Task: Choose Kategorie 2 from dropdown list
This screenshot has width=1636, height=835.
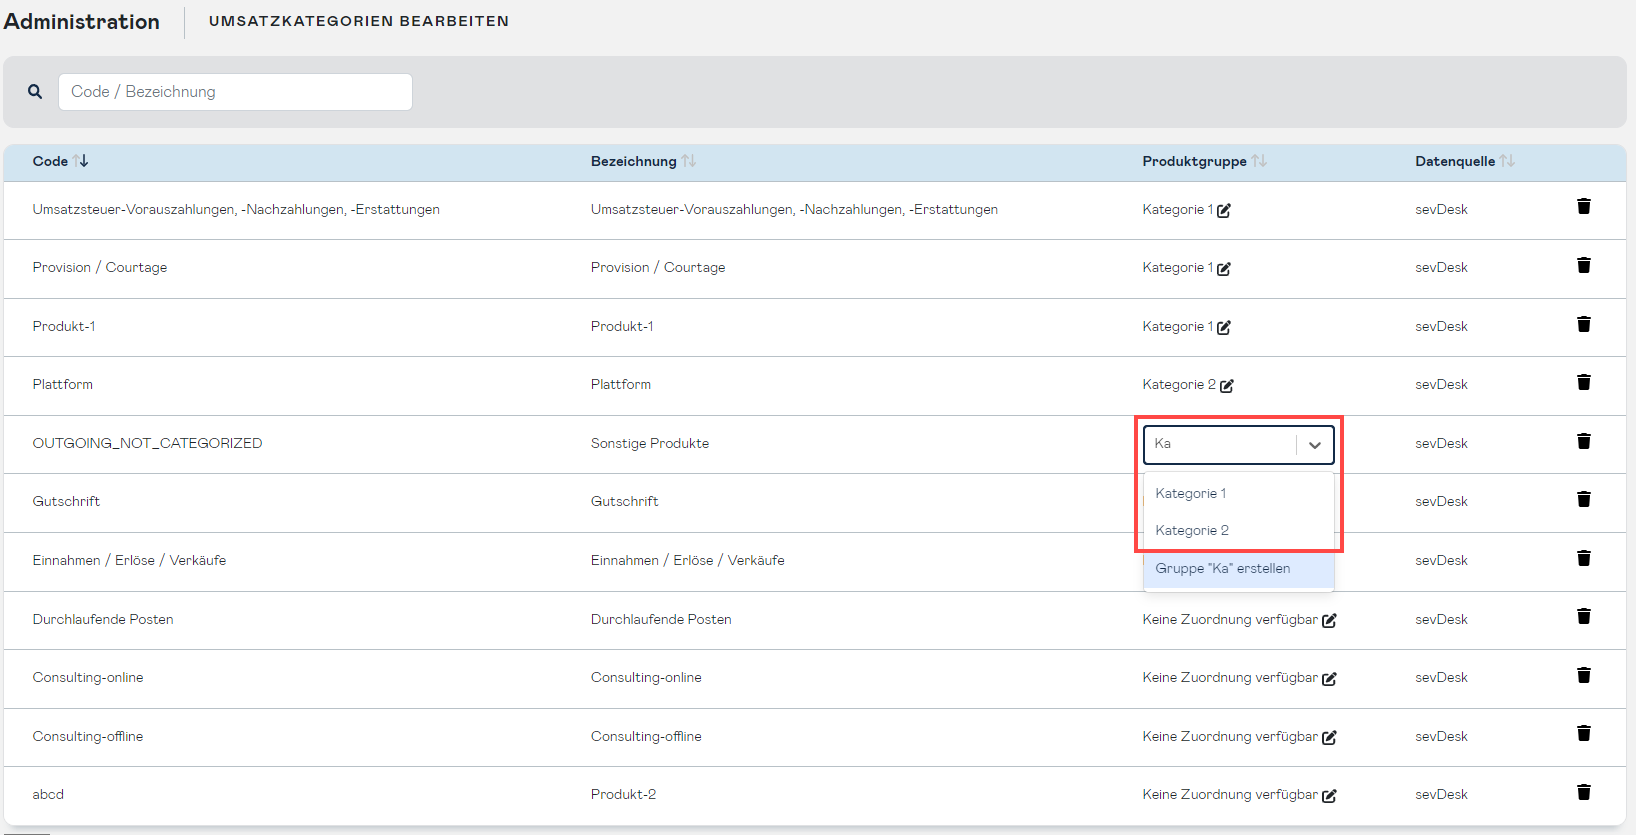Action: (1239, 530)
